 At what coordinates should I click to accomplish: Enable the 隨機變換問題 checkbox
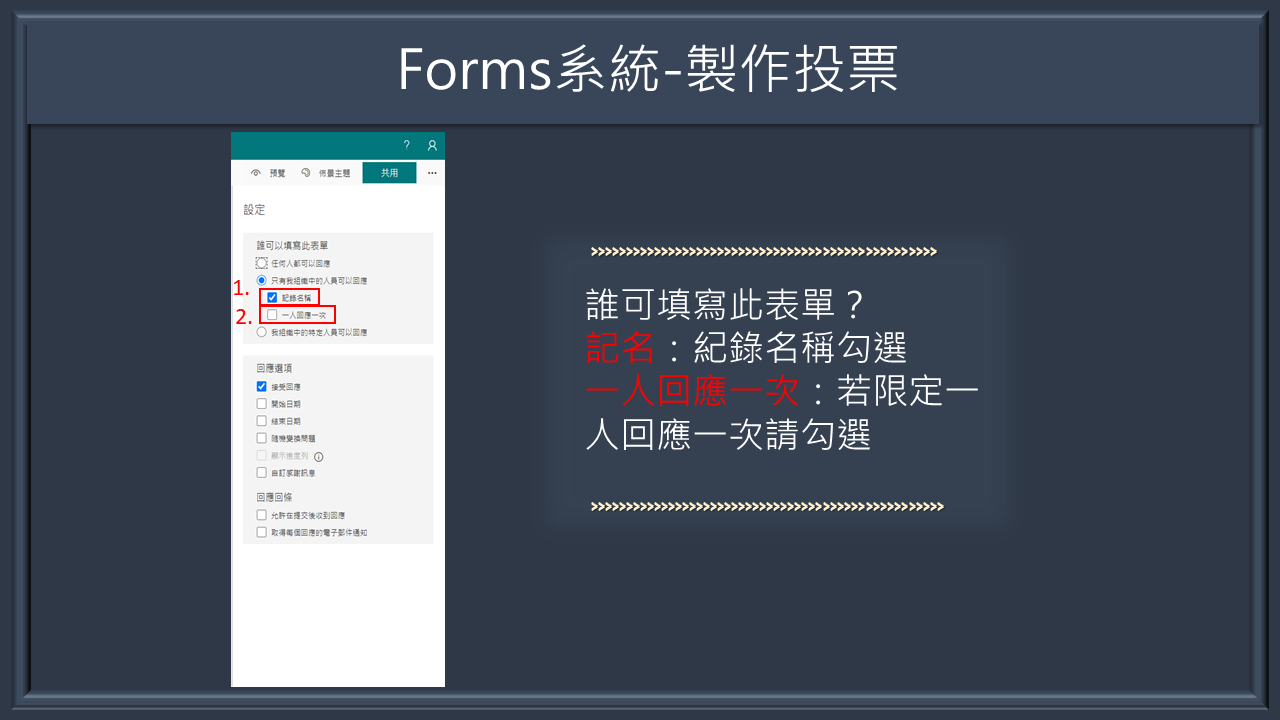pos(262,438)
